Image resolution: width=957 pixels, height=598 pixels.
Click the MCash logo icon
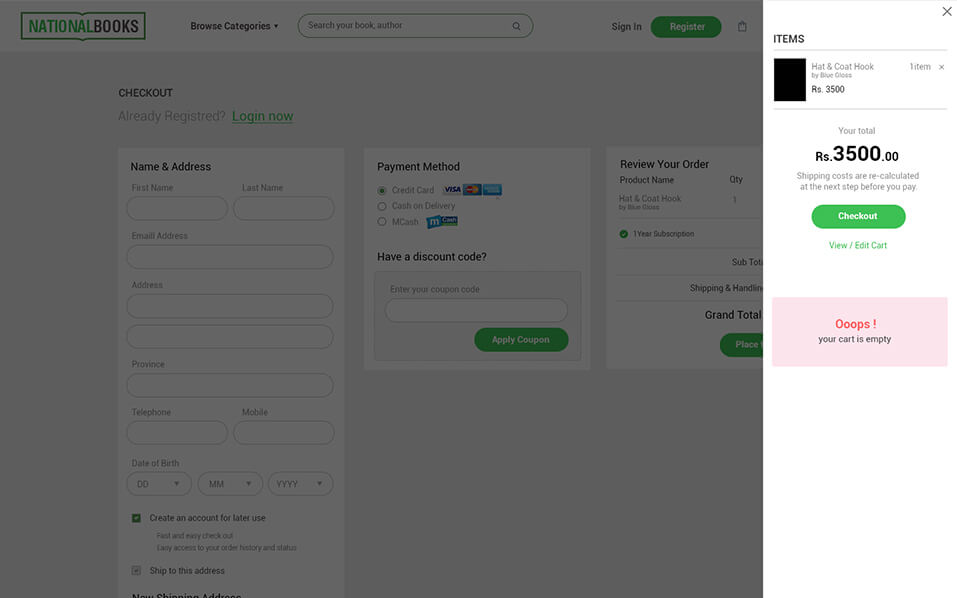(x=441, y=222)
